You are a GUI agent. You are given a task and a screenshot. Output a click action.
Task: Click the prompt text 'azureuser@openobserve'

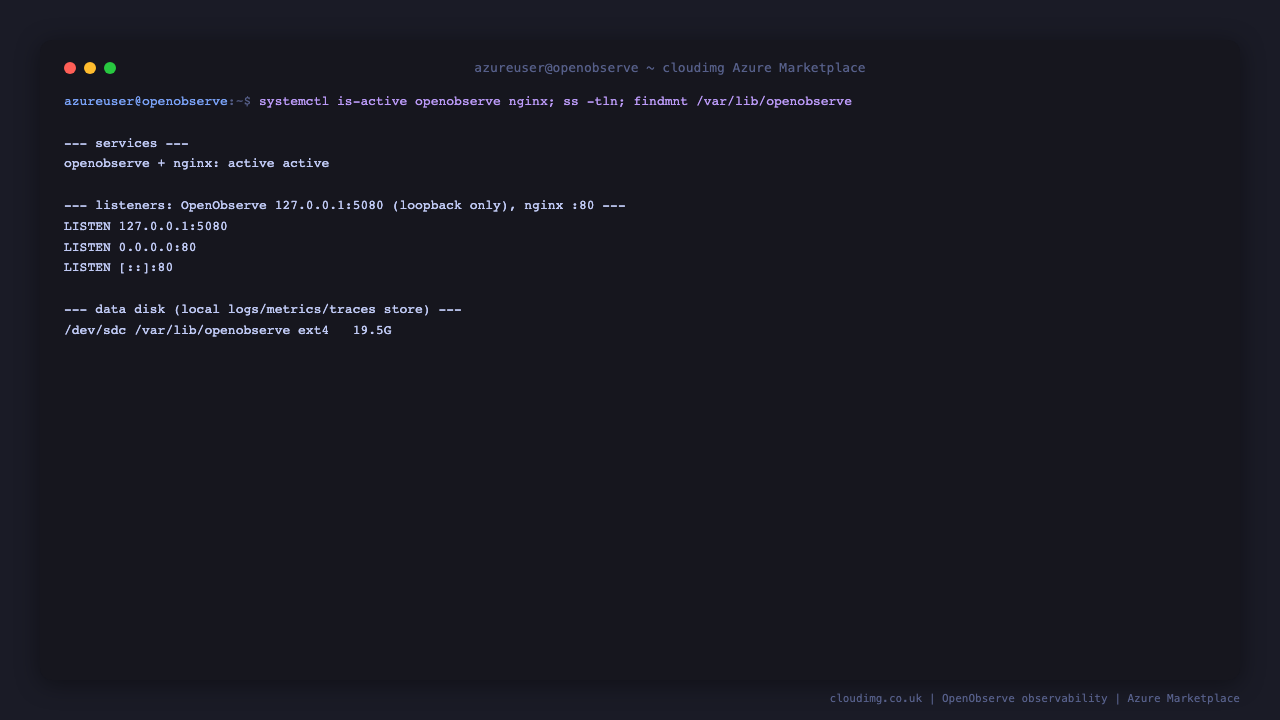[146, 101]
